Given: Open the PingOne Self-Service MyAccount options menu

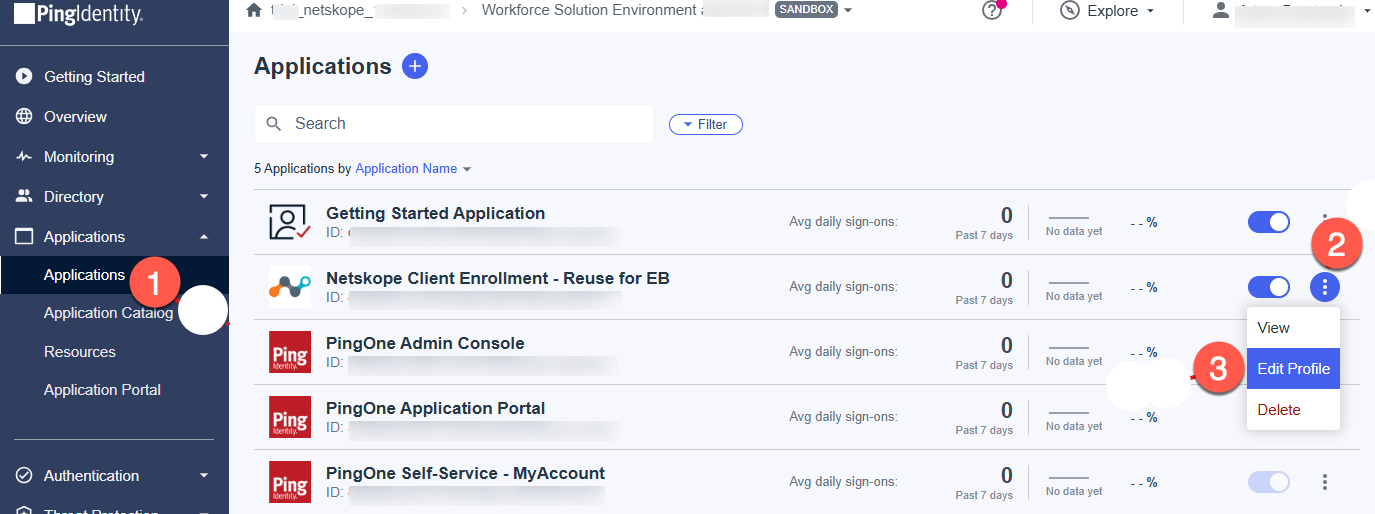Looking at the screenshot, I should (x=1325, y=482).
